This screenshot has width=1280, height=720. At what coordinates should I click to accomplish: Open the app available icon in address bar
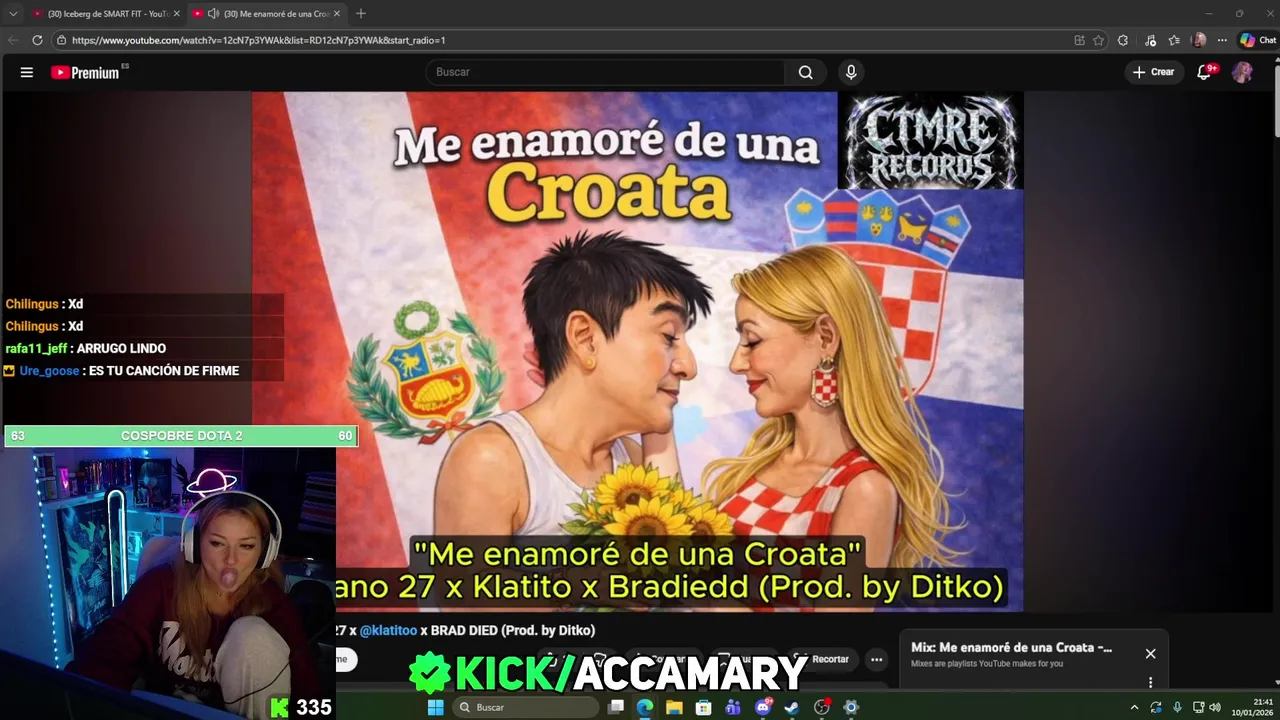click(x=1079, y=40)
